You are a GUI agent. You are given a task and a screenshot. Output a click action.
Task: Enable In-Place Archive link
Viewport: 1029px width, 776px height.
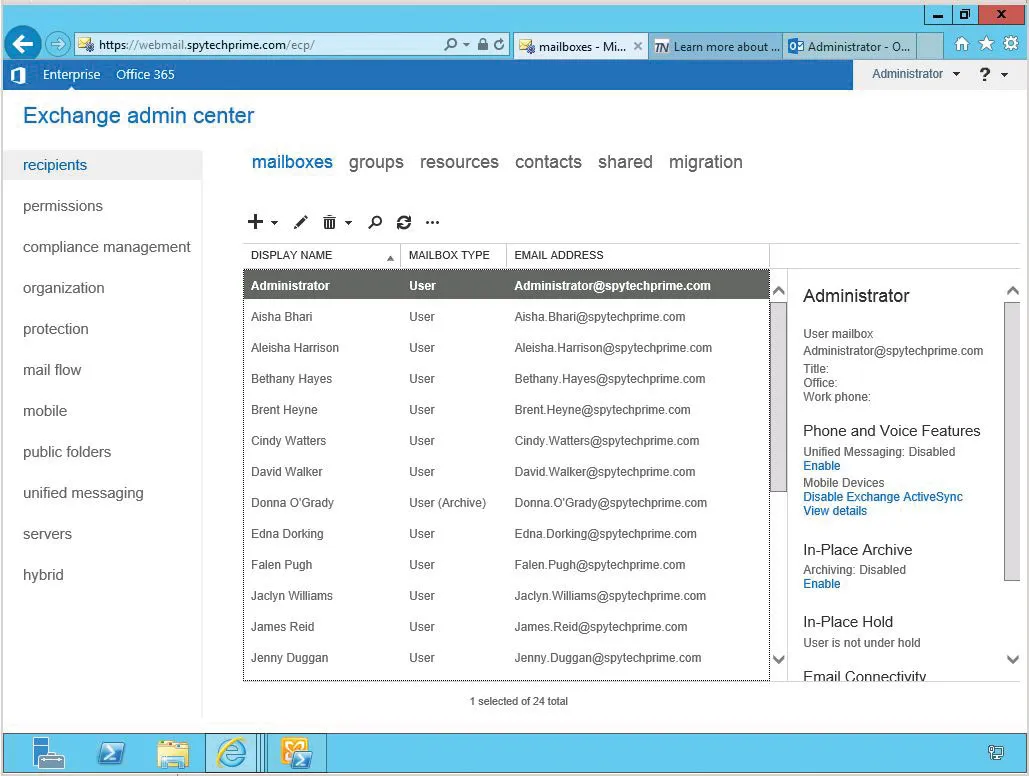[822, 584]
